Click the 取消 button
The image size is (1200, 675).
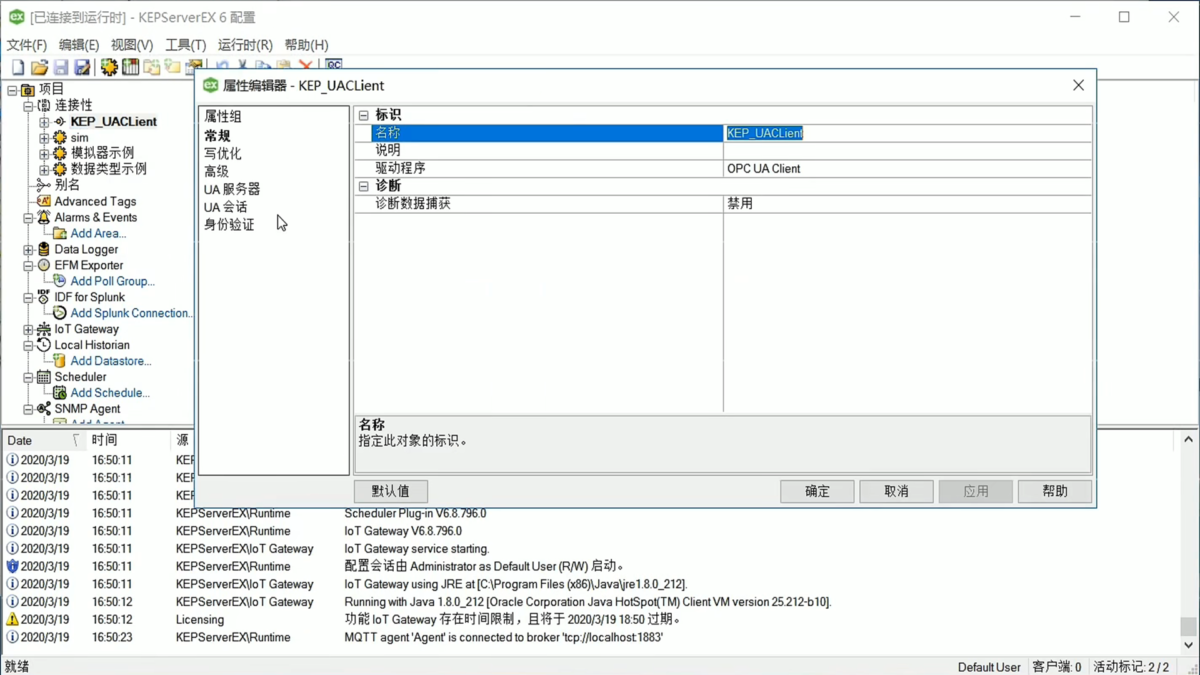[896, 491]
